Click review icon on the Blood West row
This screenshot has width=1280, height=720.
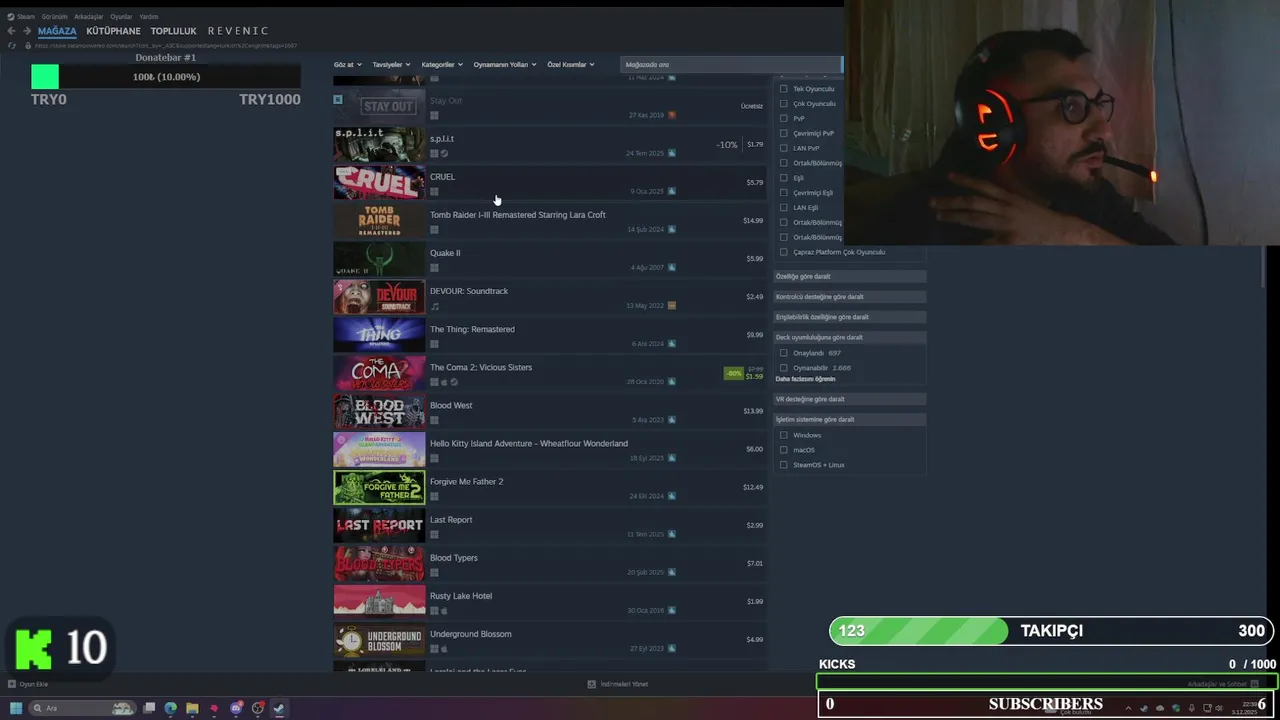(672, 420)
